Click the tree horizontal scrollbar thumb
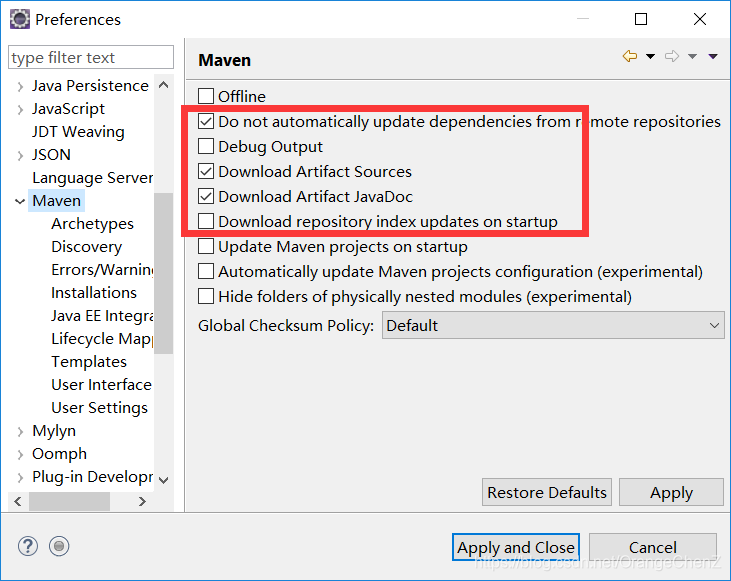The image size is (731, 581). tap(69, 501)
